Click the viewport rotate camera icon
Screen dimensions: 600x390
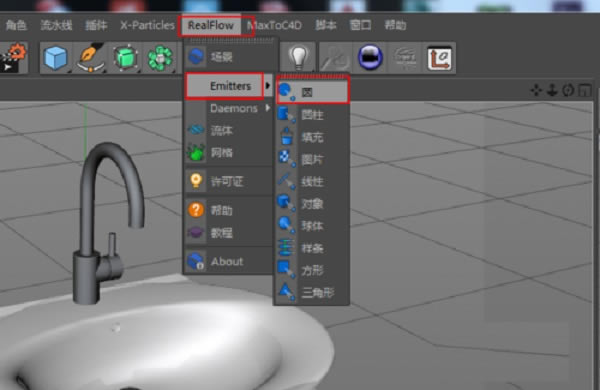pos(568,91)
